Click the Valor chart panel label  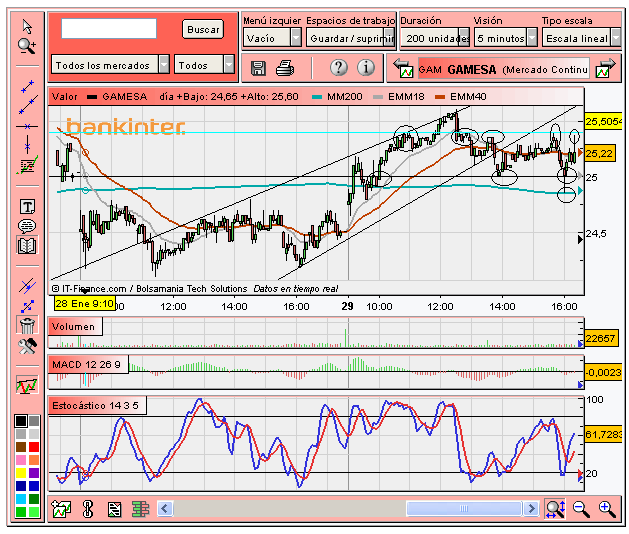65,97
